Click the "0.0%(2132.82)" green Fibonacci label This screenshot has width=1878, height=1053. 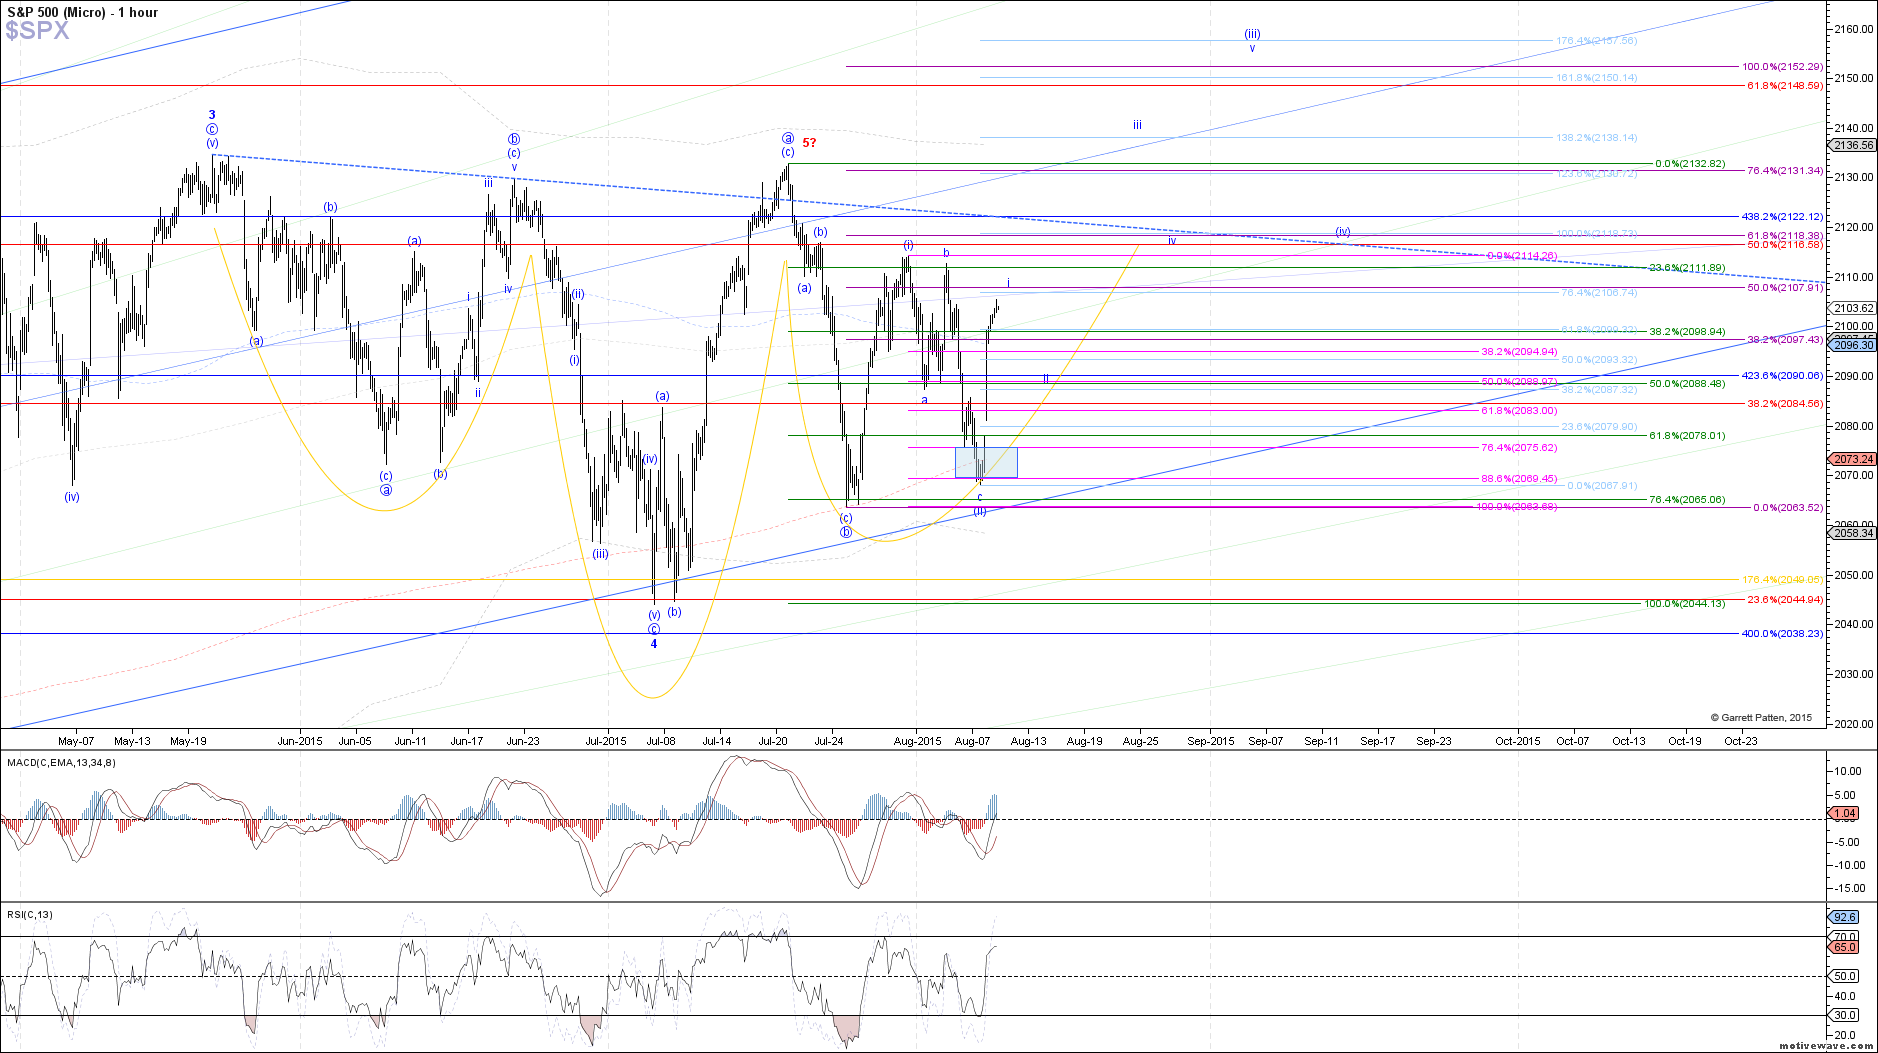coord(1690,164)
